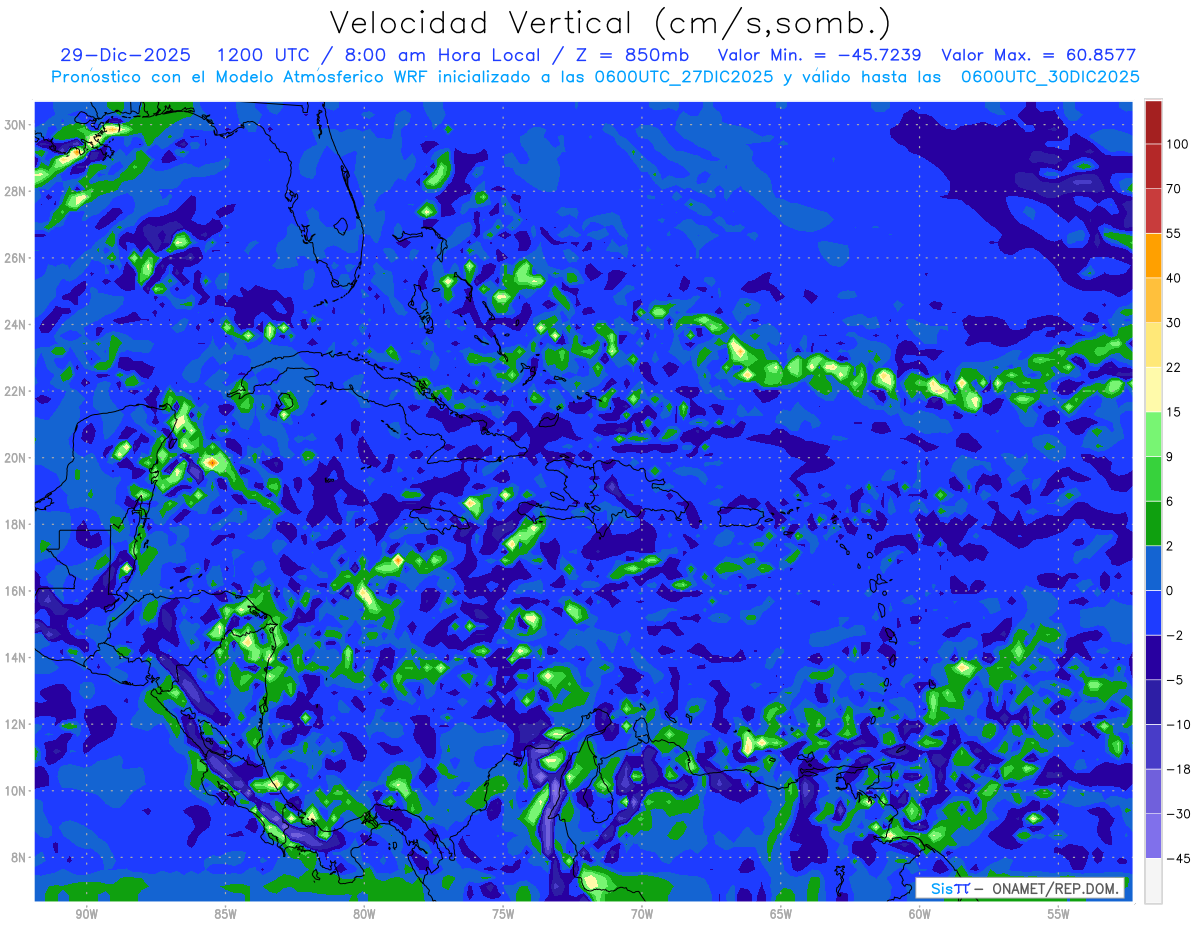Click the "10N" latitude label
The width and height of the screenshot is (1200, 927).
click(x=16, y=791)
